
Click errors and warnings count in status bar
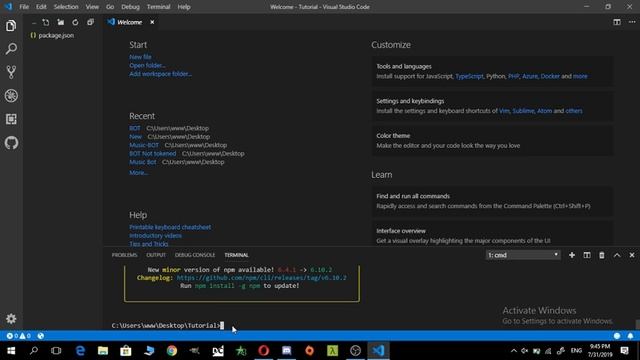(18, 336)
